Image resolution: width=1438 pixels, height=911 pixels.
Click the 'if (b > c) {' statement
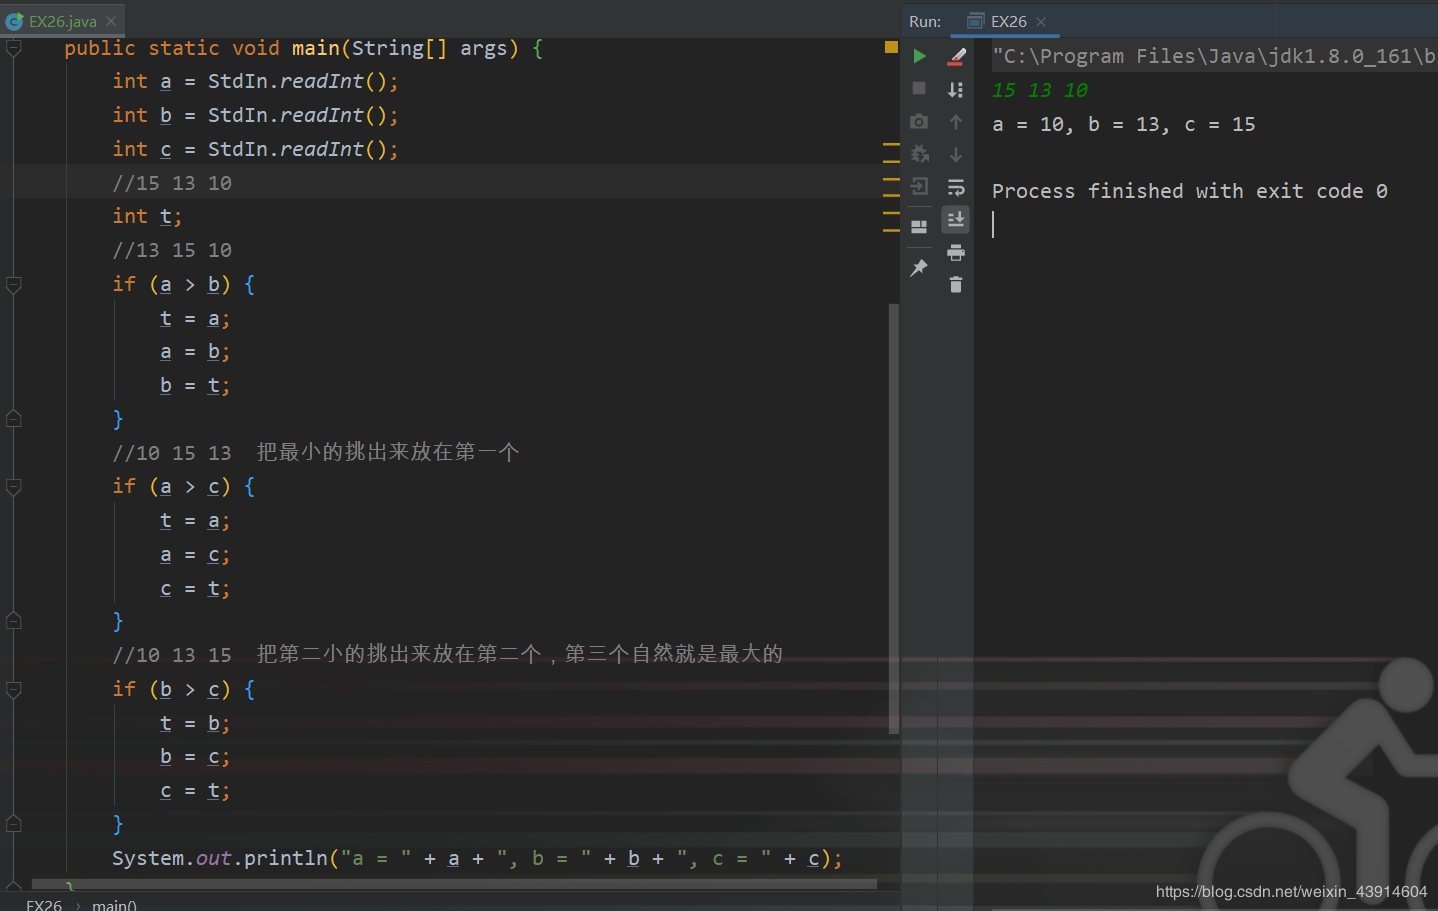(x=184, y=689)
